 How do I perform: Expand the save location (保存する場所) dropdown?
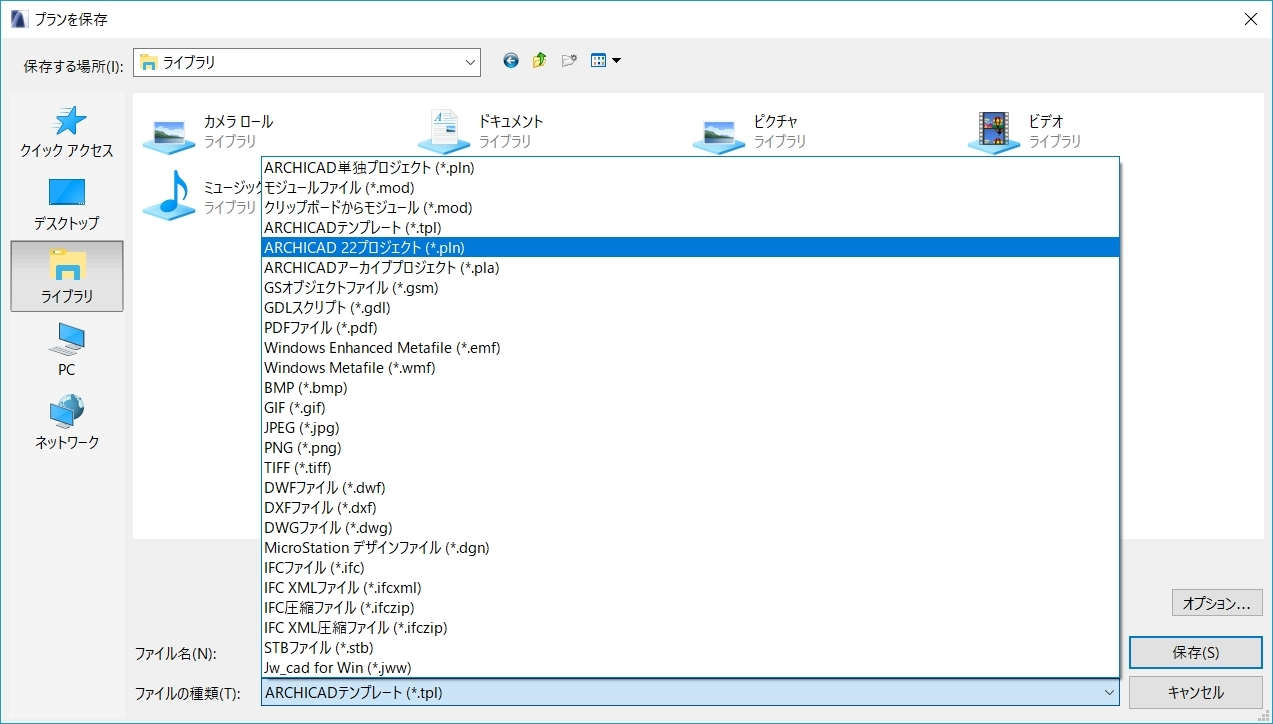(x=470, y=62)
